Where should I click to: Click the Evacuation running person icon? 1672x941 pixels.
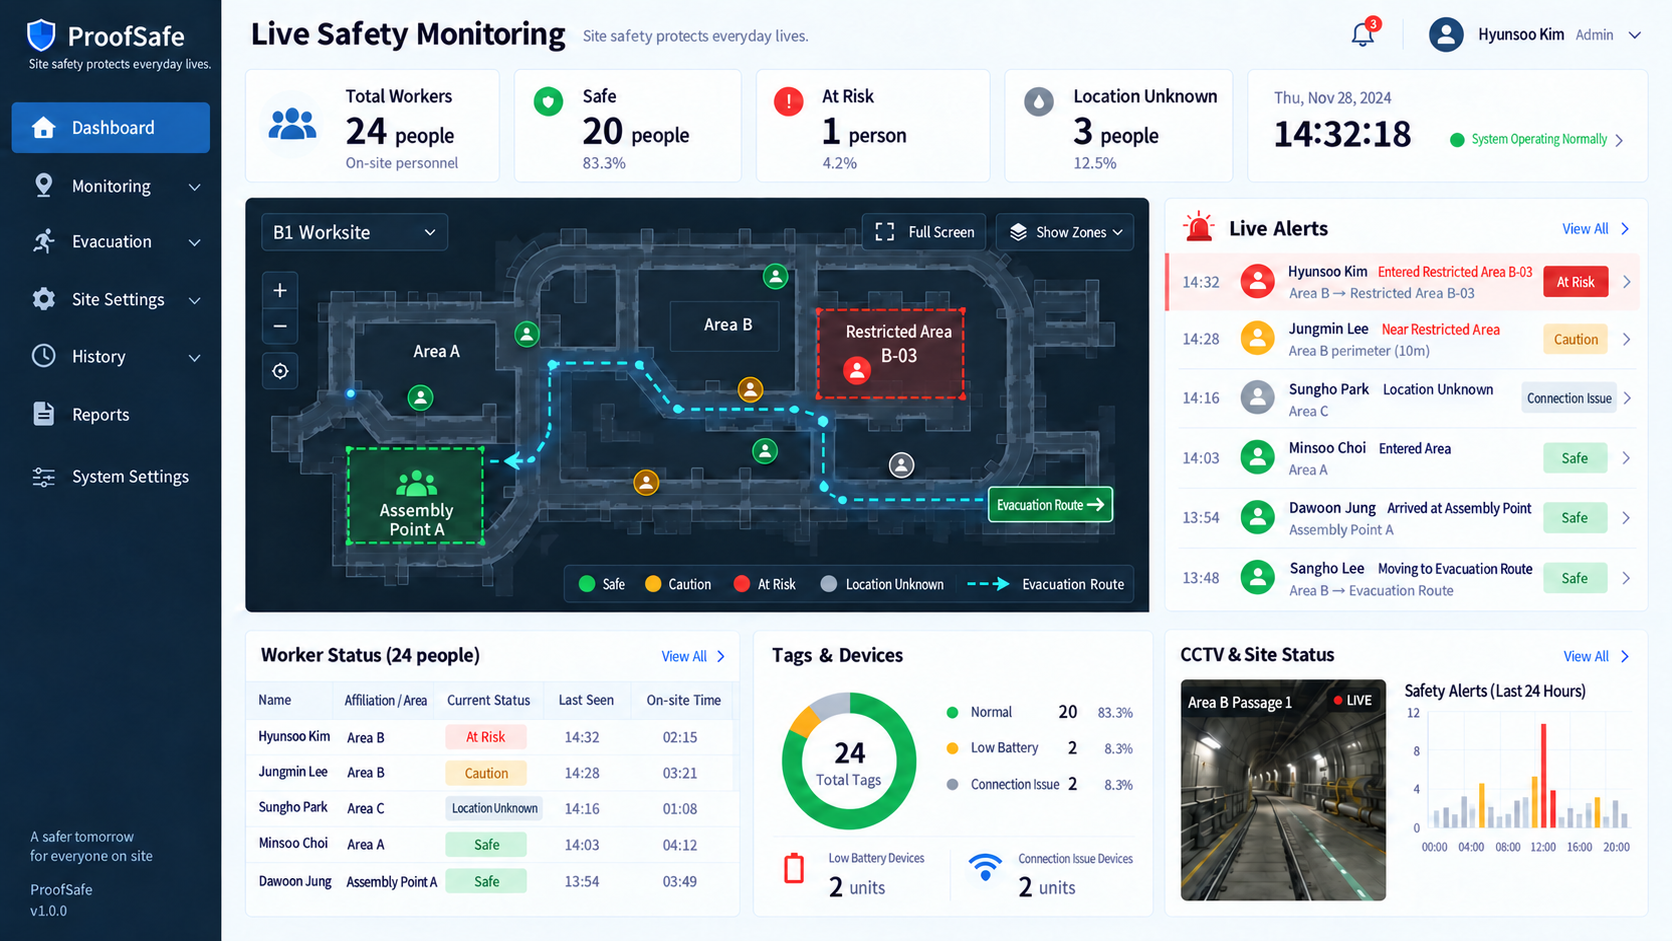(43, 241)
